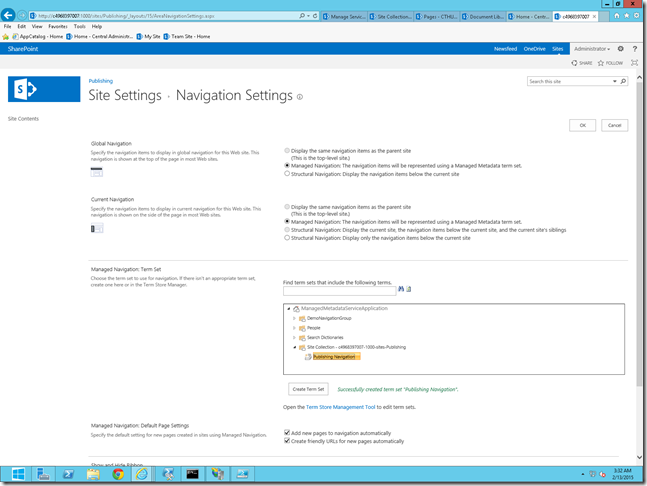
Task: Open PowerShell from the taskbar
Action: pyautogui.click(x=68, y=474)
